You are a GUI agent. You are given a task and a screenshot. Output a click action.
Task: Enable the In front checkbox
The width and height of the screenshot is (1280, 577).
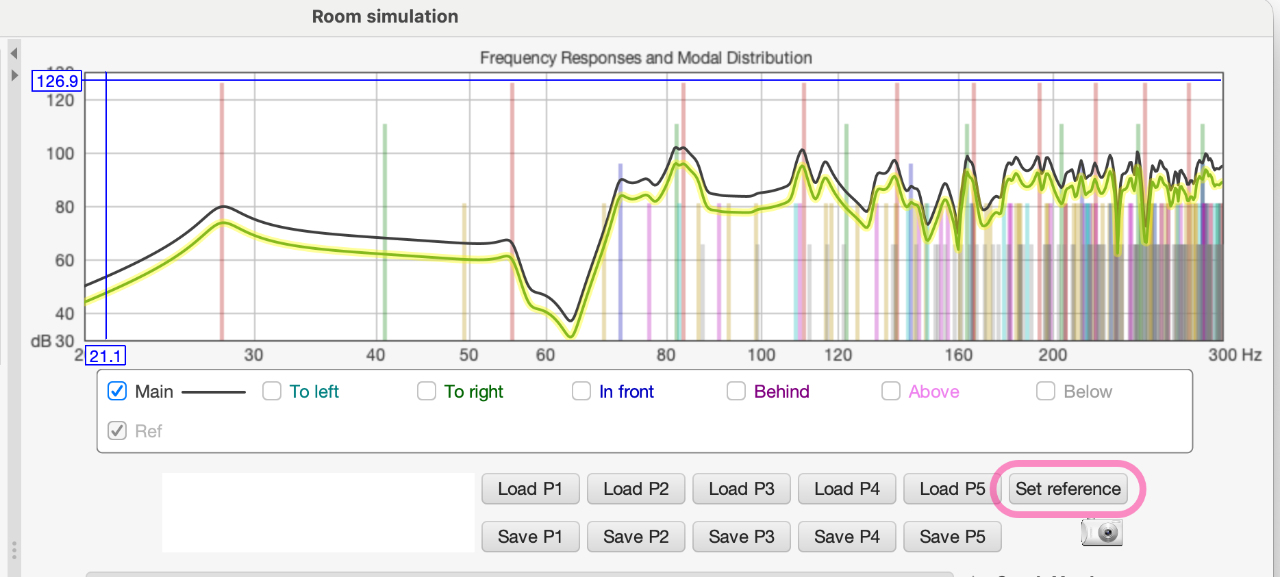click(x=582, y=392)
